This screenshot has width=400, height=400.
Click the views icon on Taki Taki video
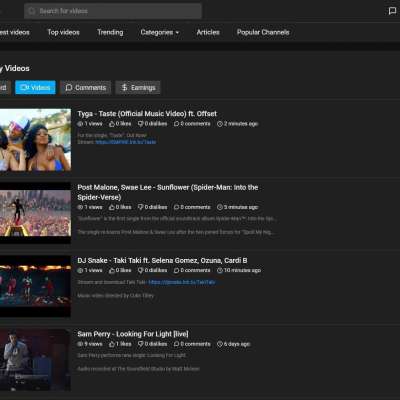pyautogui.click(x=80, y=270)
